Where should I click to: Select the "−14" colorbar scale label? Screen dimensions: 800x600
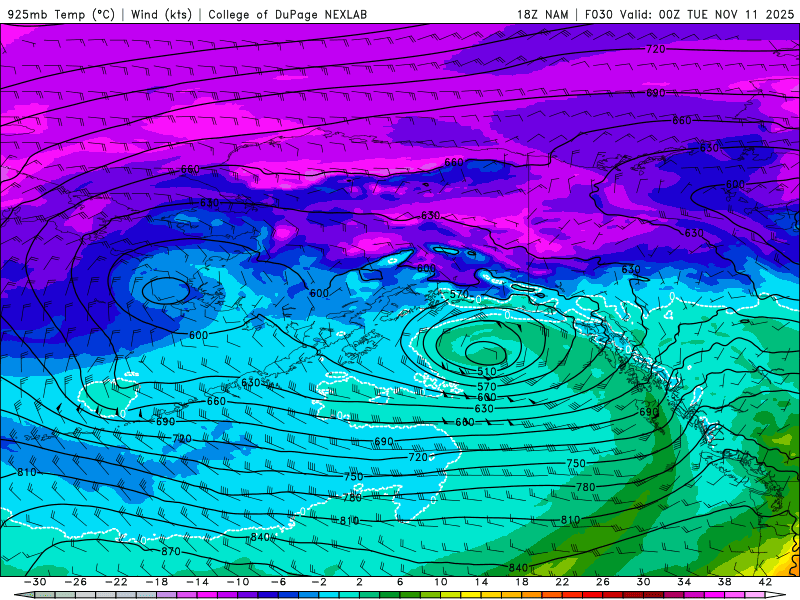(x=197, y=582)
